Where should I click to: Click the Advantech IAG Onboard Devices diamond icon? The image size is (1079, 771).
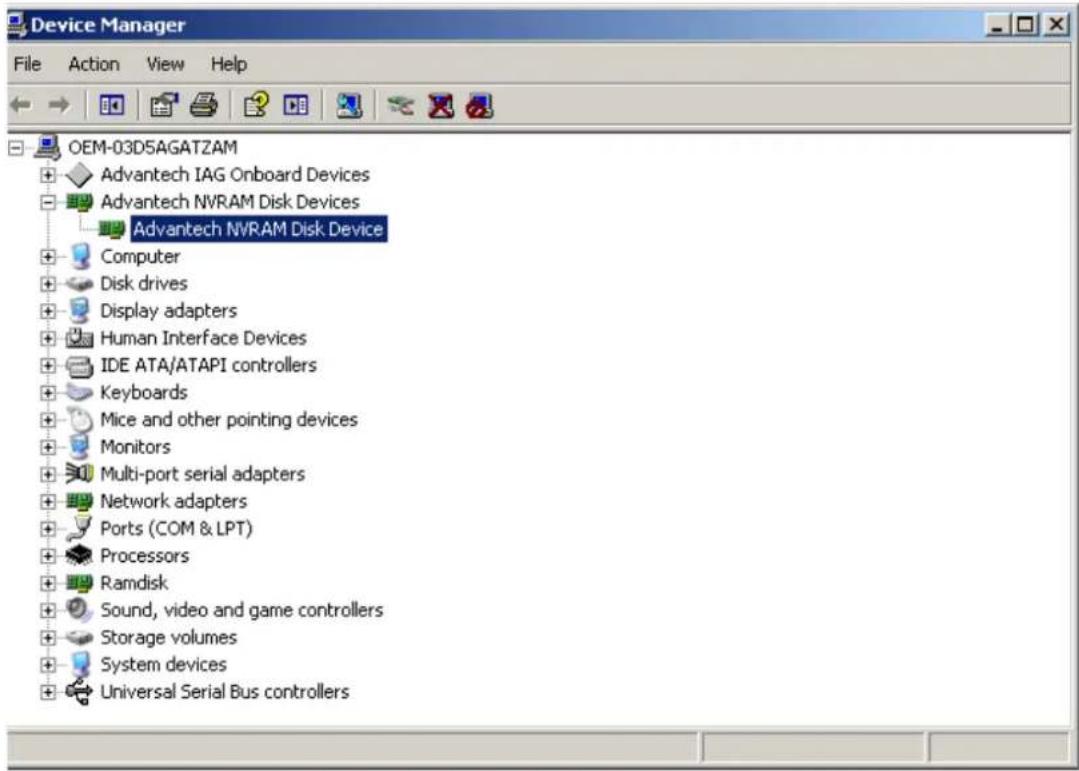tap(79, 175)
